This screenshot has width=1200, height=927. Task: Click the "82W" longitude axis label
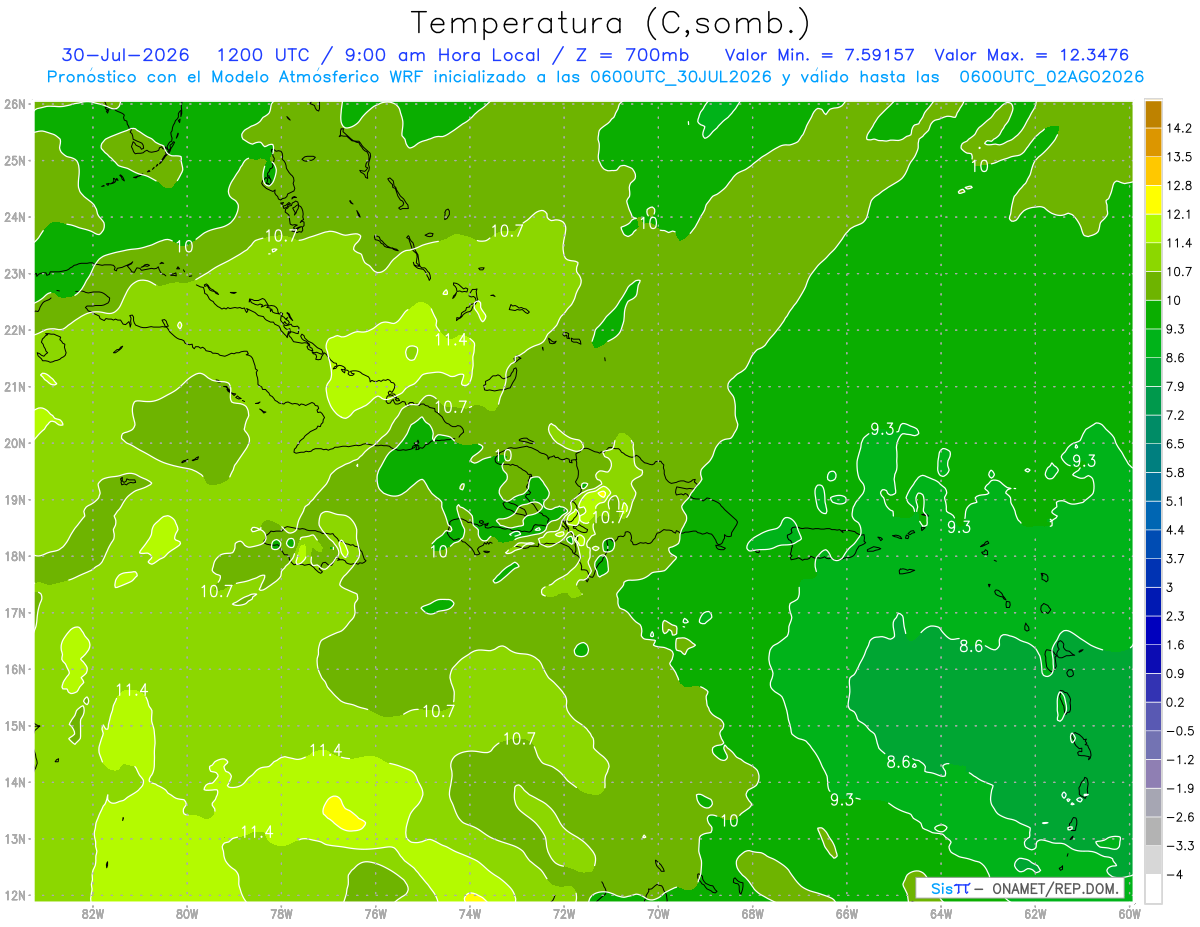(93, 914)
